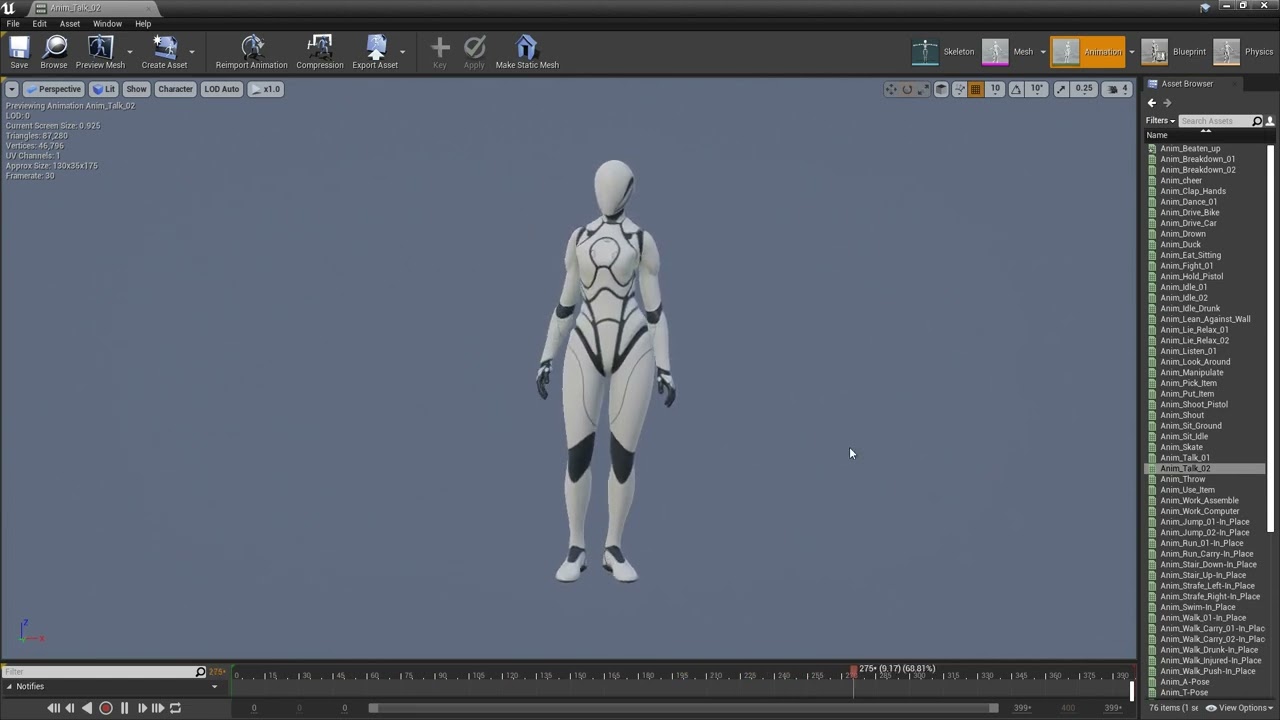
Task: Click the red record button
Action: point(106,708)
